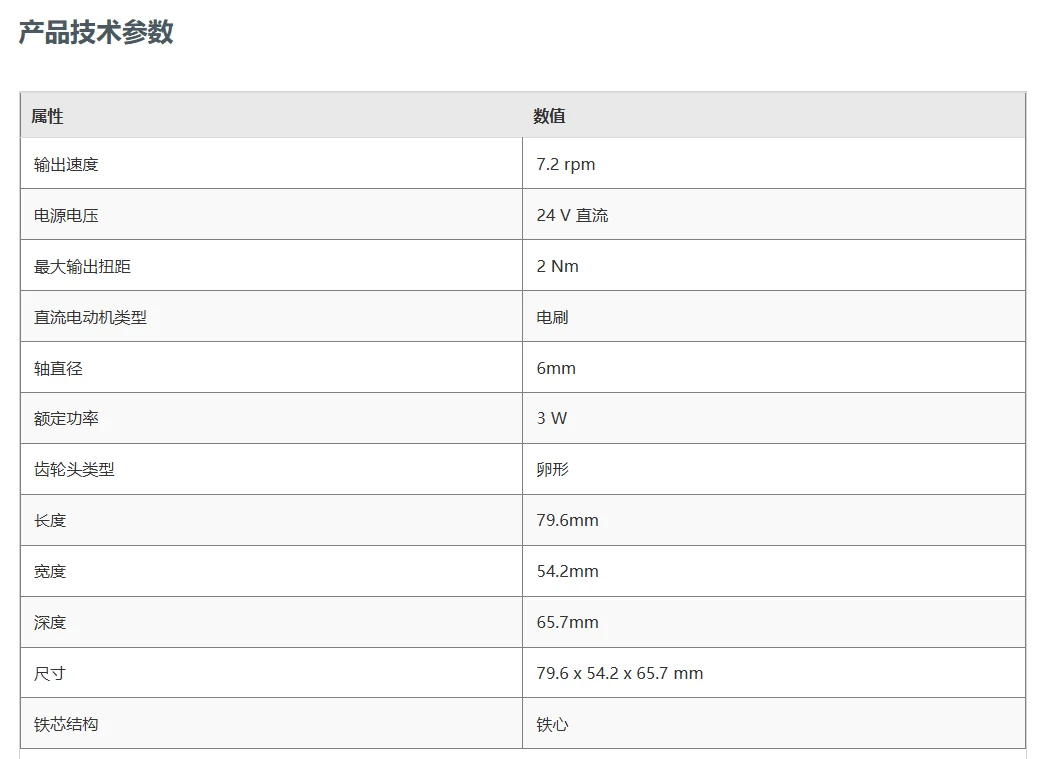Click the 6mm shaft diameter value
The image size is (1043, 759).
click(x=556, y=368)
